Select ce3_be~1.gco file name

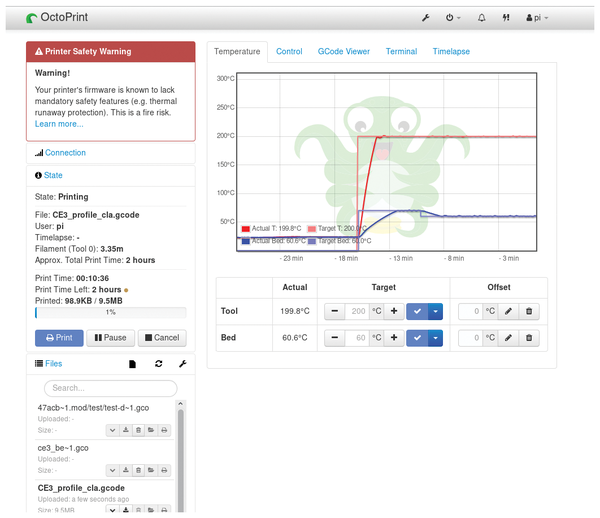coord(63,448)
